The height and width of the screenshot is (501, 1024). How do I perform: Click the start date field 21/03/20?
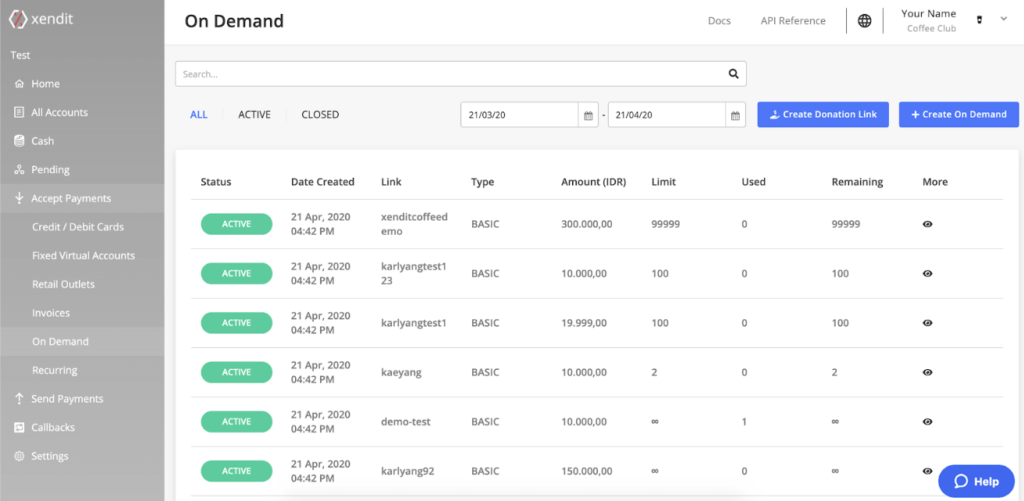coord(520,115)
